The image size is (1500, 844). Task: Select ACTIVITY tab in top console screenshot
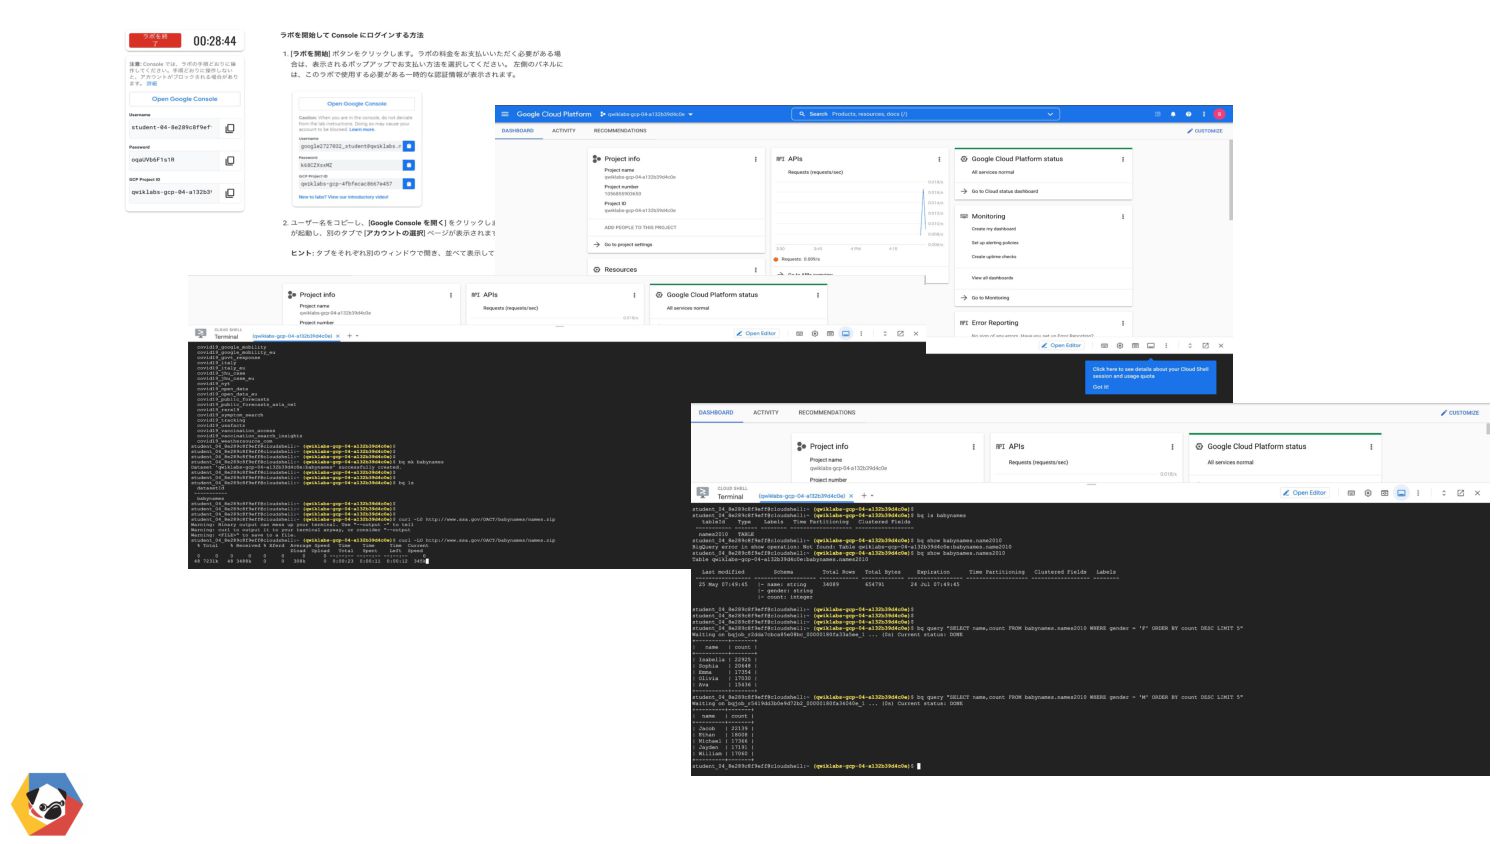(564, 131)
